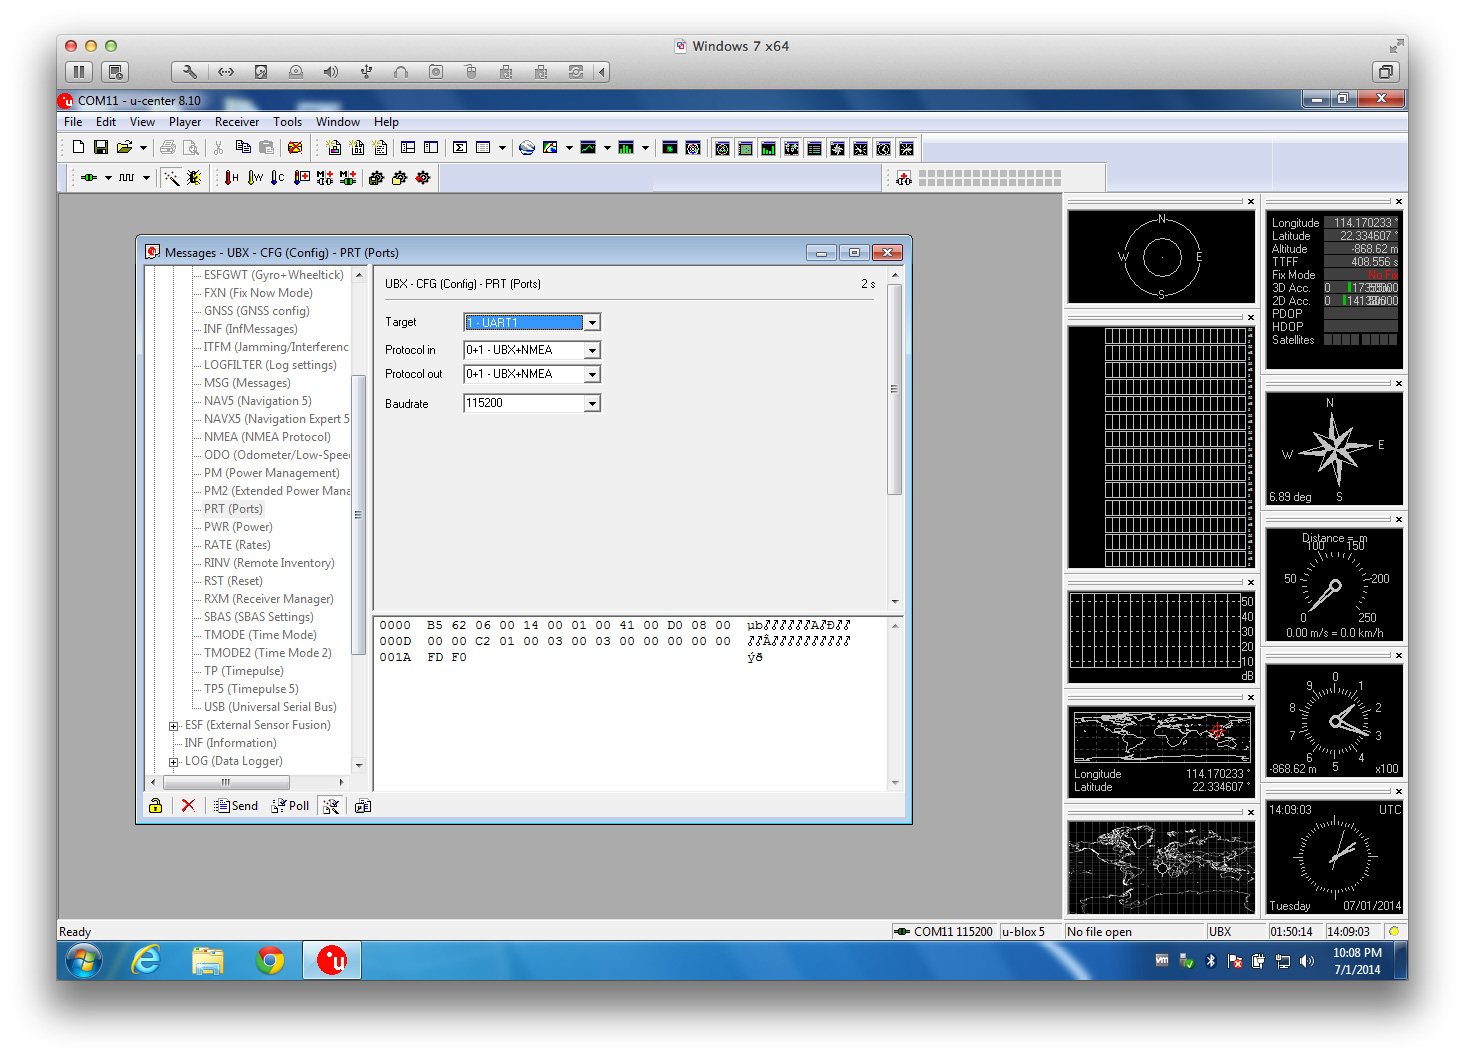Click the debug bug icon in toolbar
Viewport: 1465px width, 1059px height.
194,177
